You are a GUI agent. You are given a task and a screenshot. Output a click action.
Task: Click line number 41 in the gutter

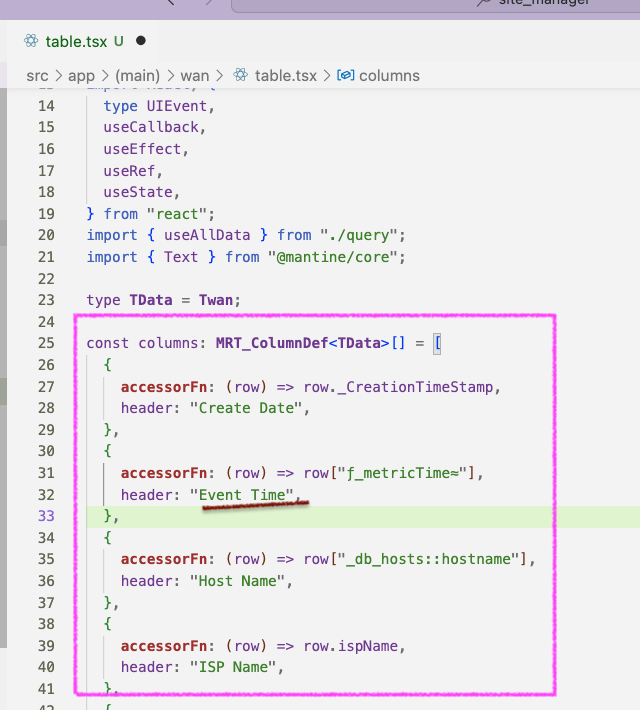pos(46,689)
